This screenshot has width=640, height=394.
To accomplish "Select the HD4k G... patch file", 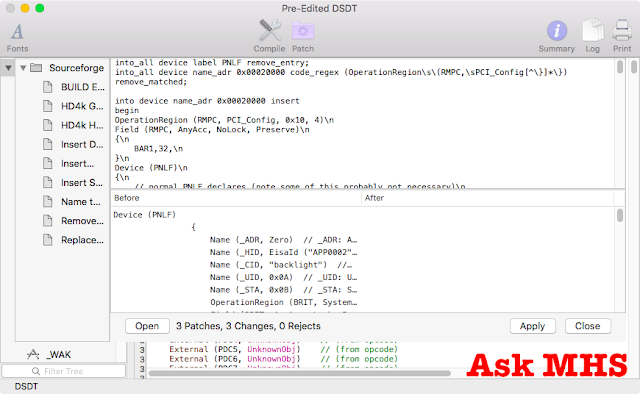I will click(x=82, y=106).
